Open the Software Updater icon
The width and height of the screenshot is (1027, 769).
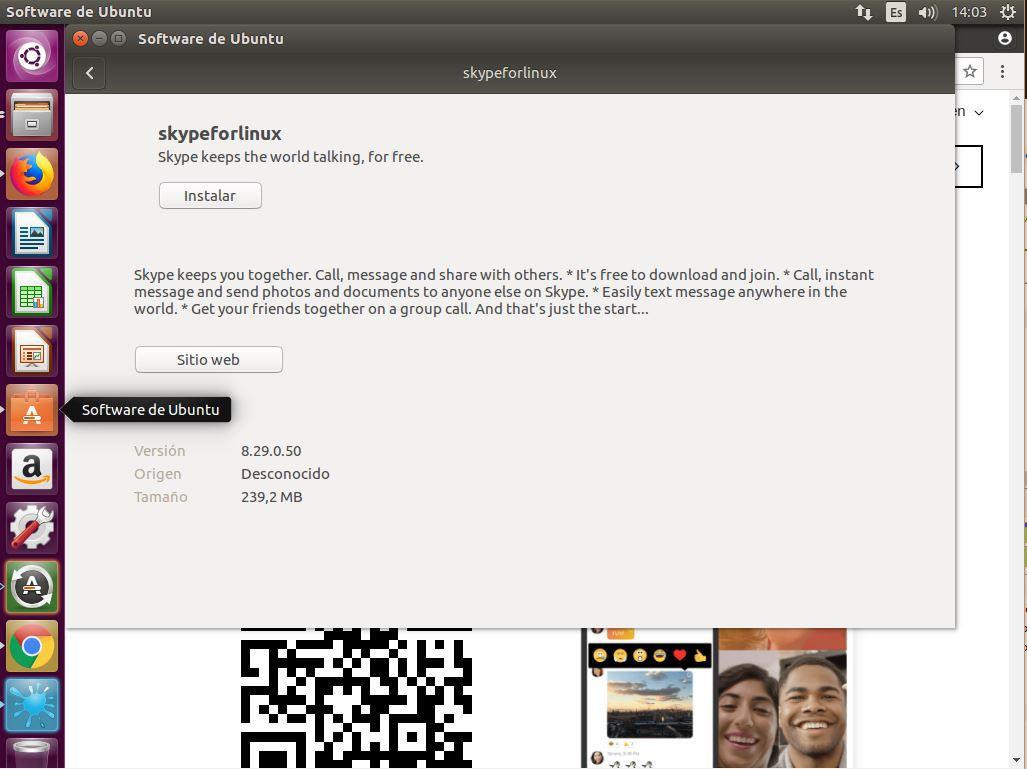(x=32, y=587)
